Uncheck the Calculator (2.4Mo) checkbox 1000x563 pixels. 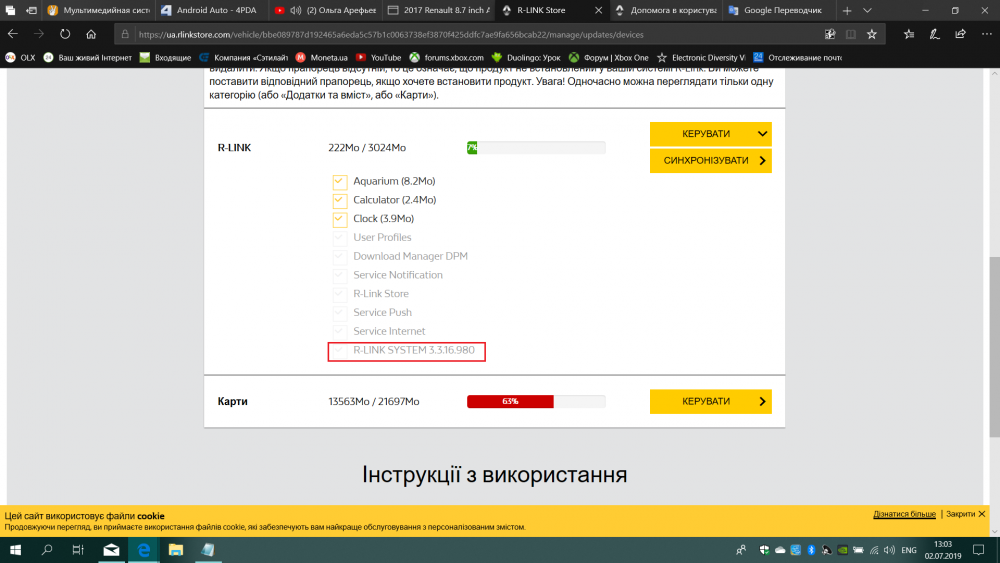[x=340, y=200]
